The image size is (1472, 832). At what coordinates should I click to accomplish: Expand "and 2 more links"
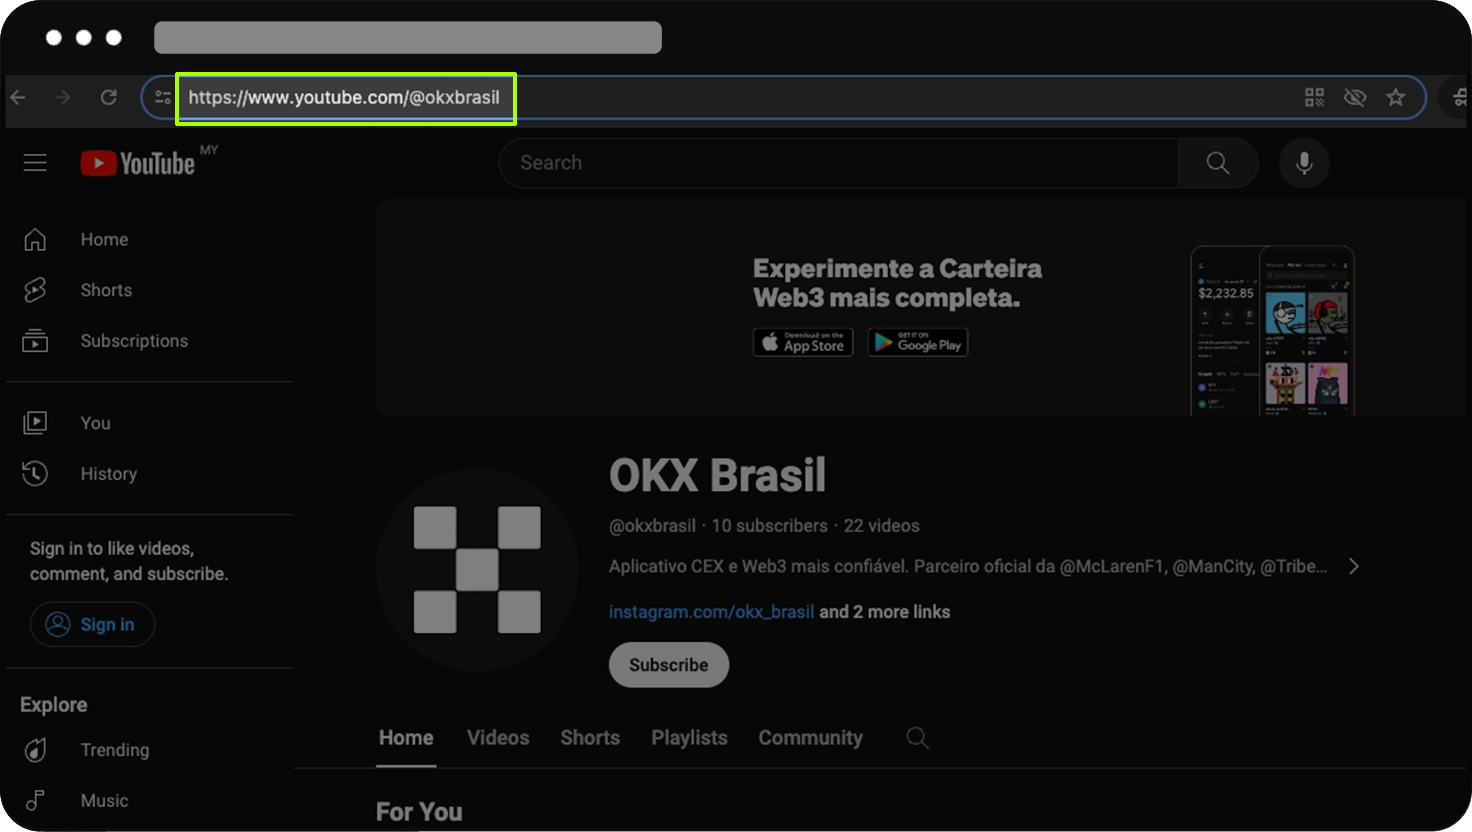pos(884,612)
